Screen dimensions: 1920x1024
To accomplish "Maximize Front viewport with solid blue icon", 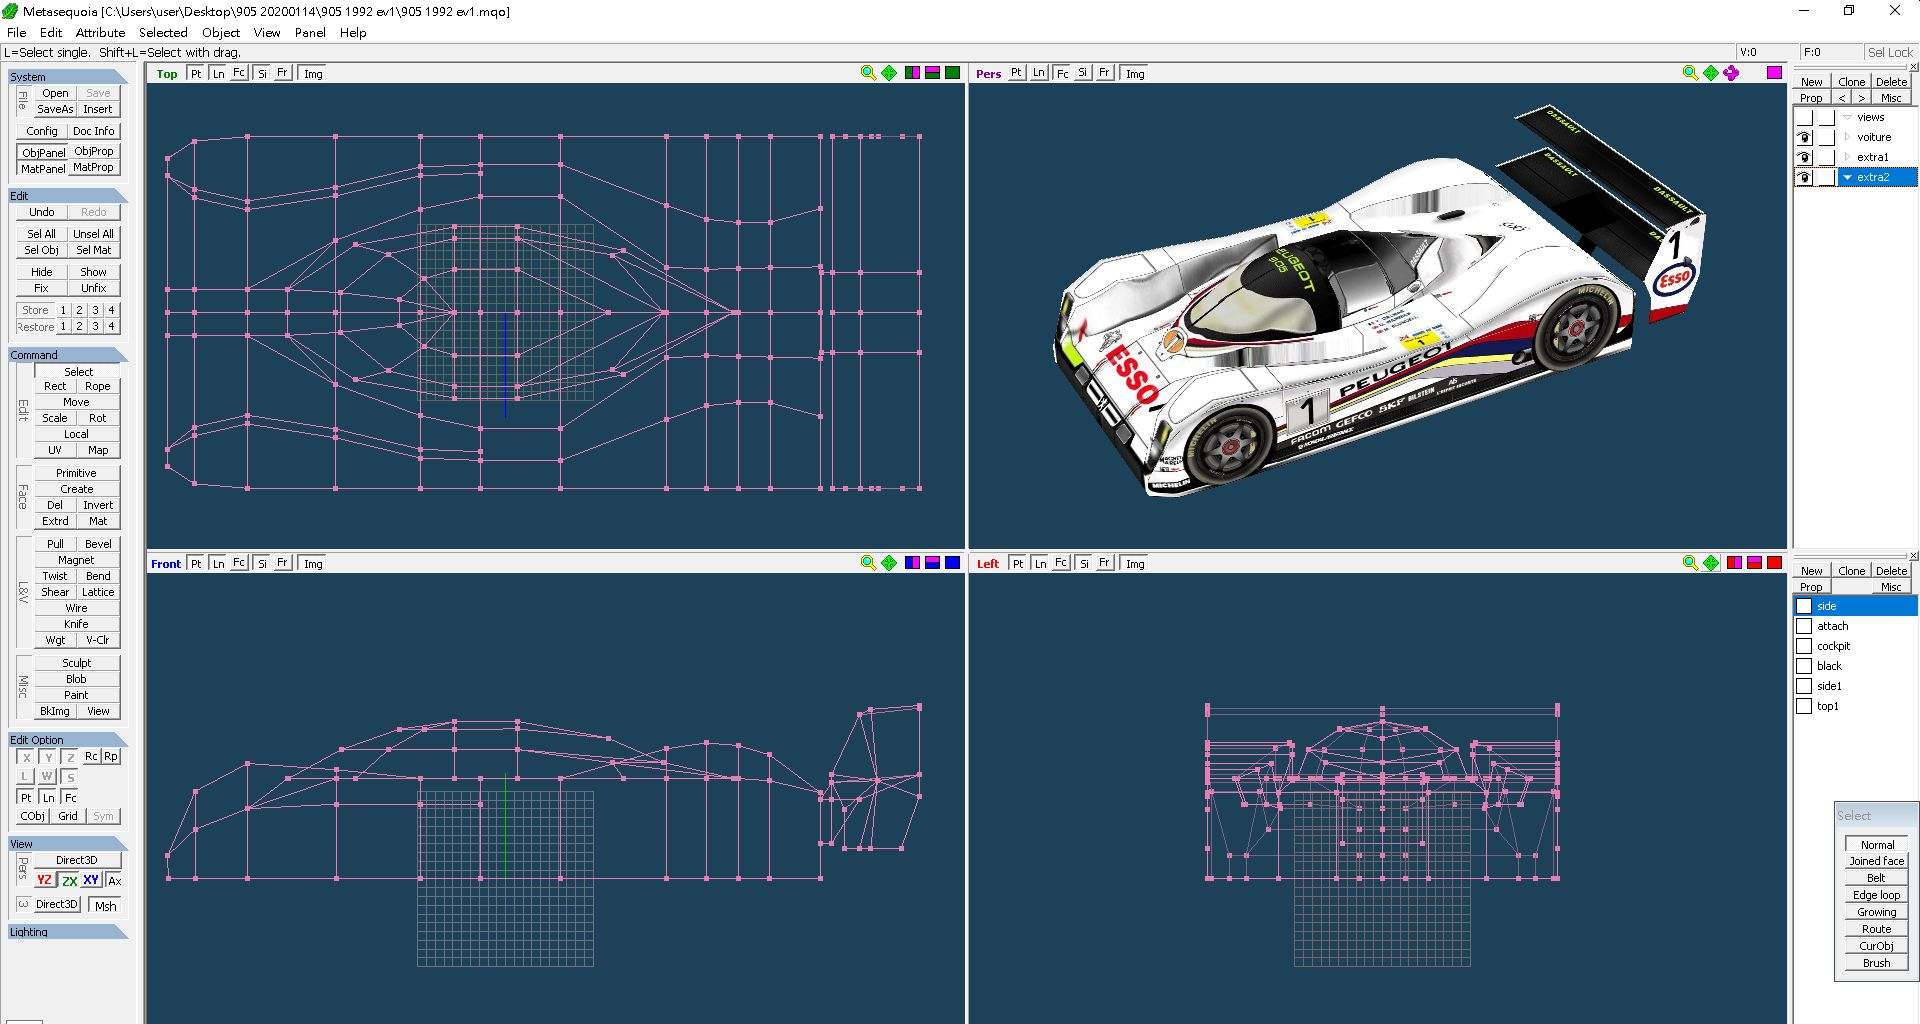I will click(x=952, y=563).
